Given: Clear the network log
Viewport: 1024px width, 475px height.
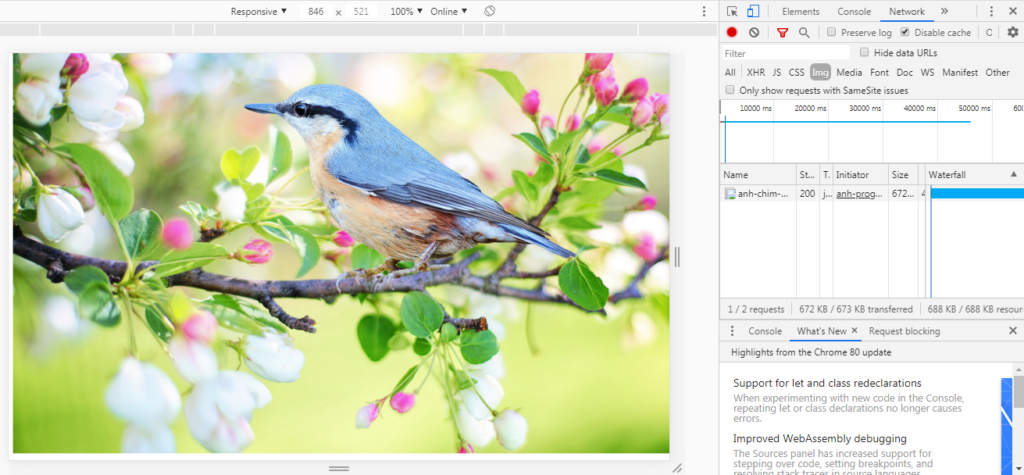Looking at the screenshot, I should point(754,33).
